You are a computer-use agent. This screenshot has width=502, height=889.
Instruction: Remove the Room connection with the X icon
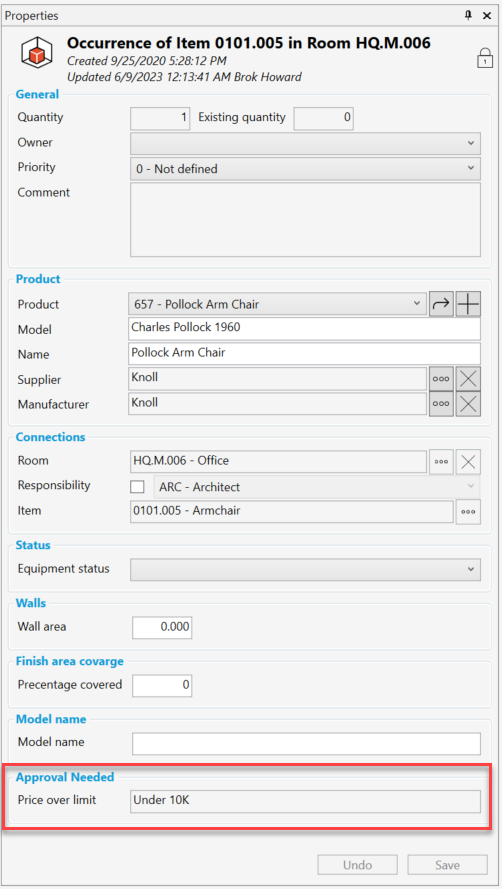469,462
